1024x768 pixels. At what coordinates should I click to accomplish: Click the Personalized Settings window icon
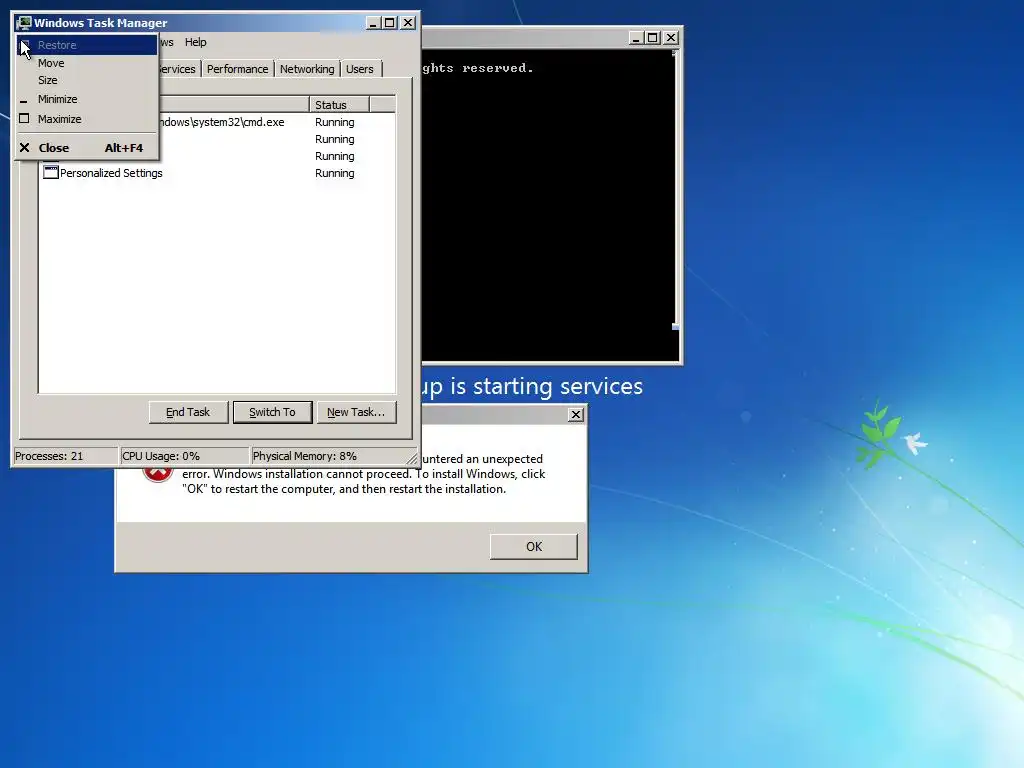tap(50, 172)
